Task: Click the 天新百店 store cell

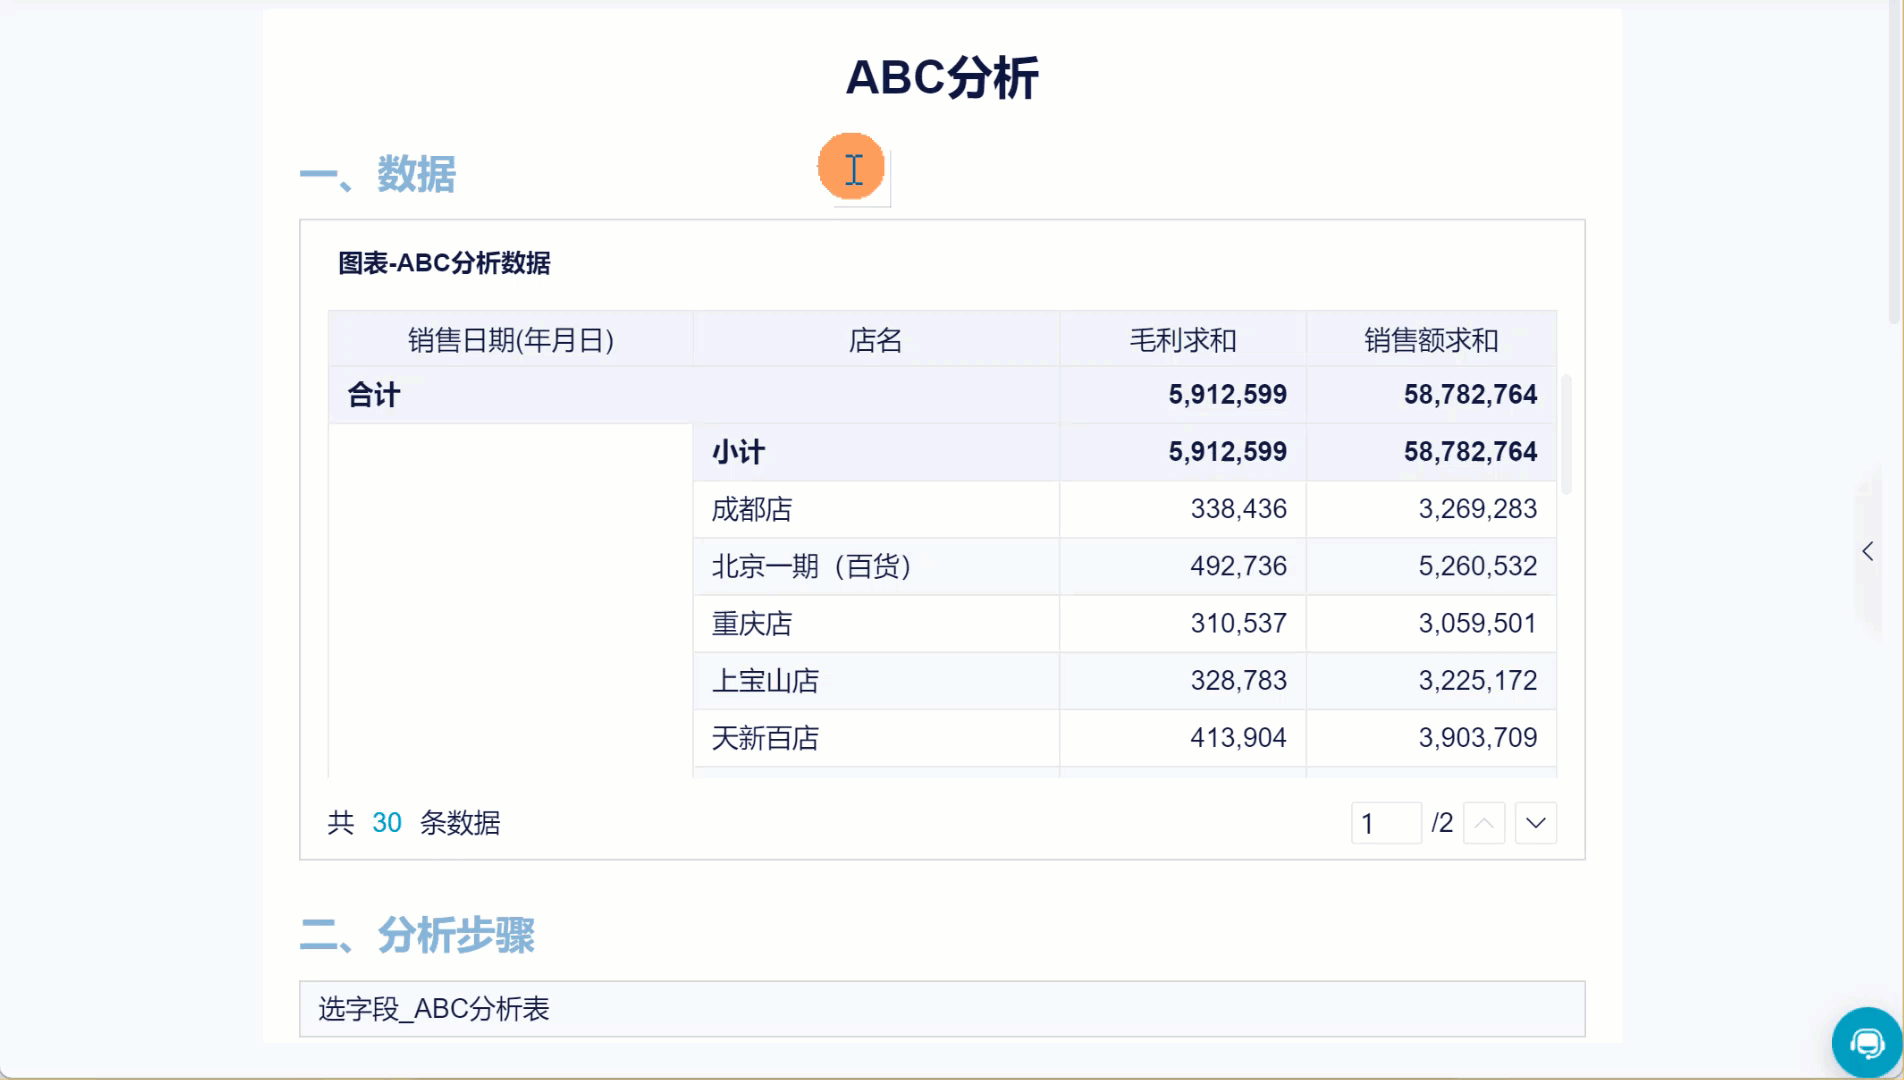Action: click(765, 739)
